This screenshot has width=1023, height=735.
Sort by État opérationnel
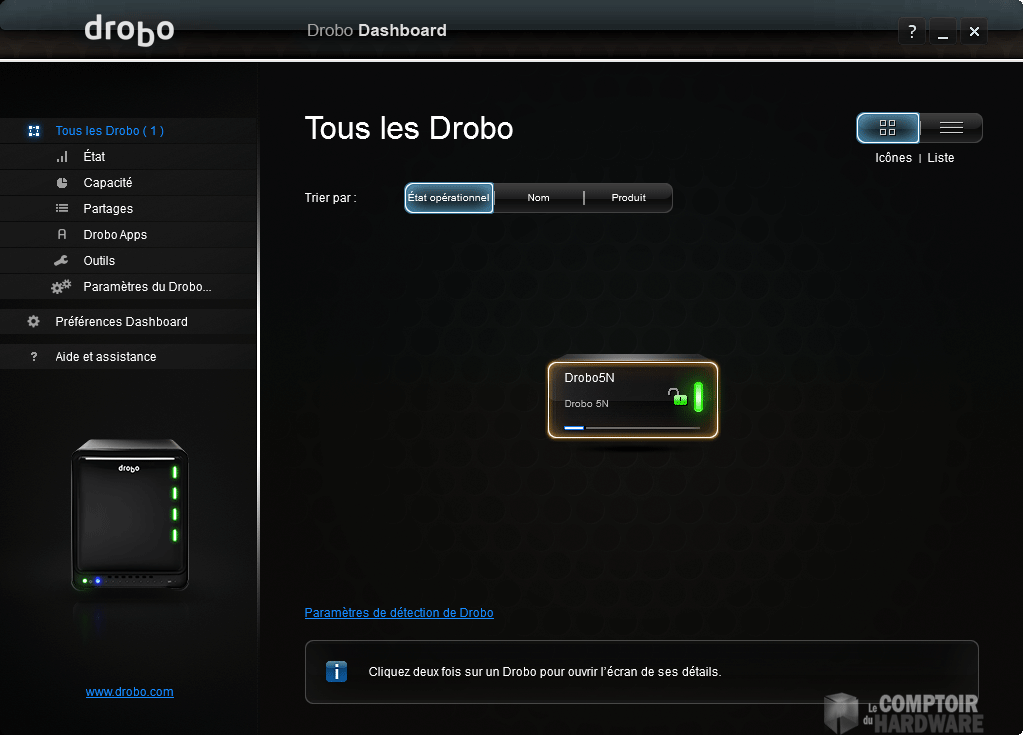pyautogui.click(x=449, y=198)
